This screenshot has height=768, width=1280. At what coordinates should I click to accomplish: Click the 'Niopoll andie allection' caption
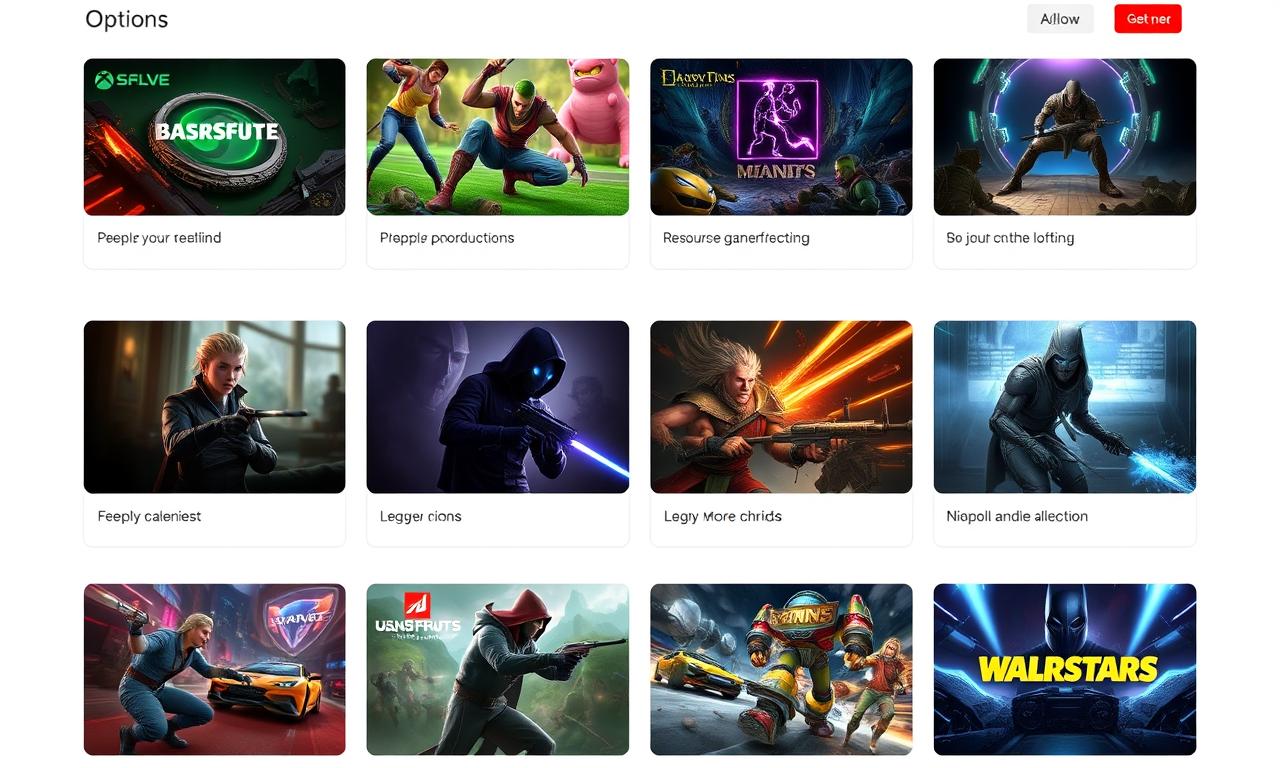pos(1017,516)
